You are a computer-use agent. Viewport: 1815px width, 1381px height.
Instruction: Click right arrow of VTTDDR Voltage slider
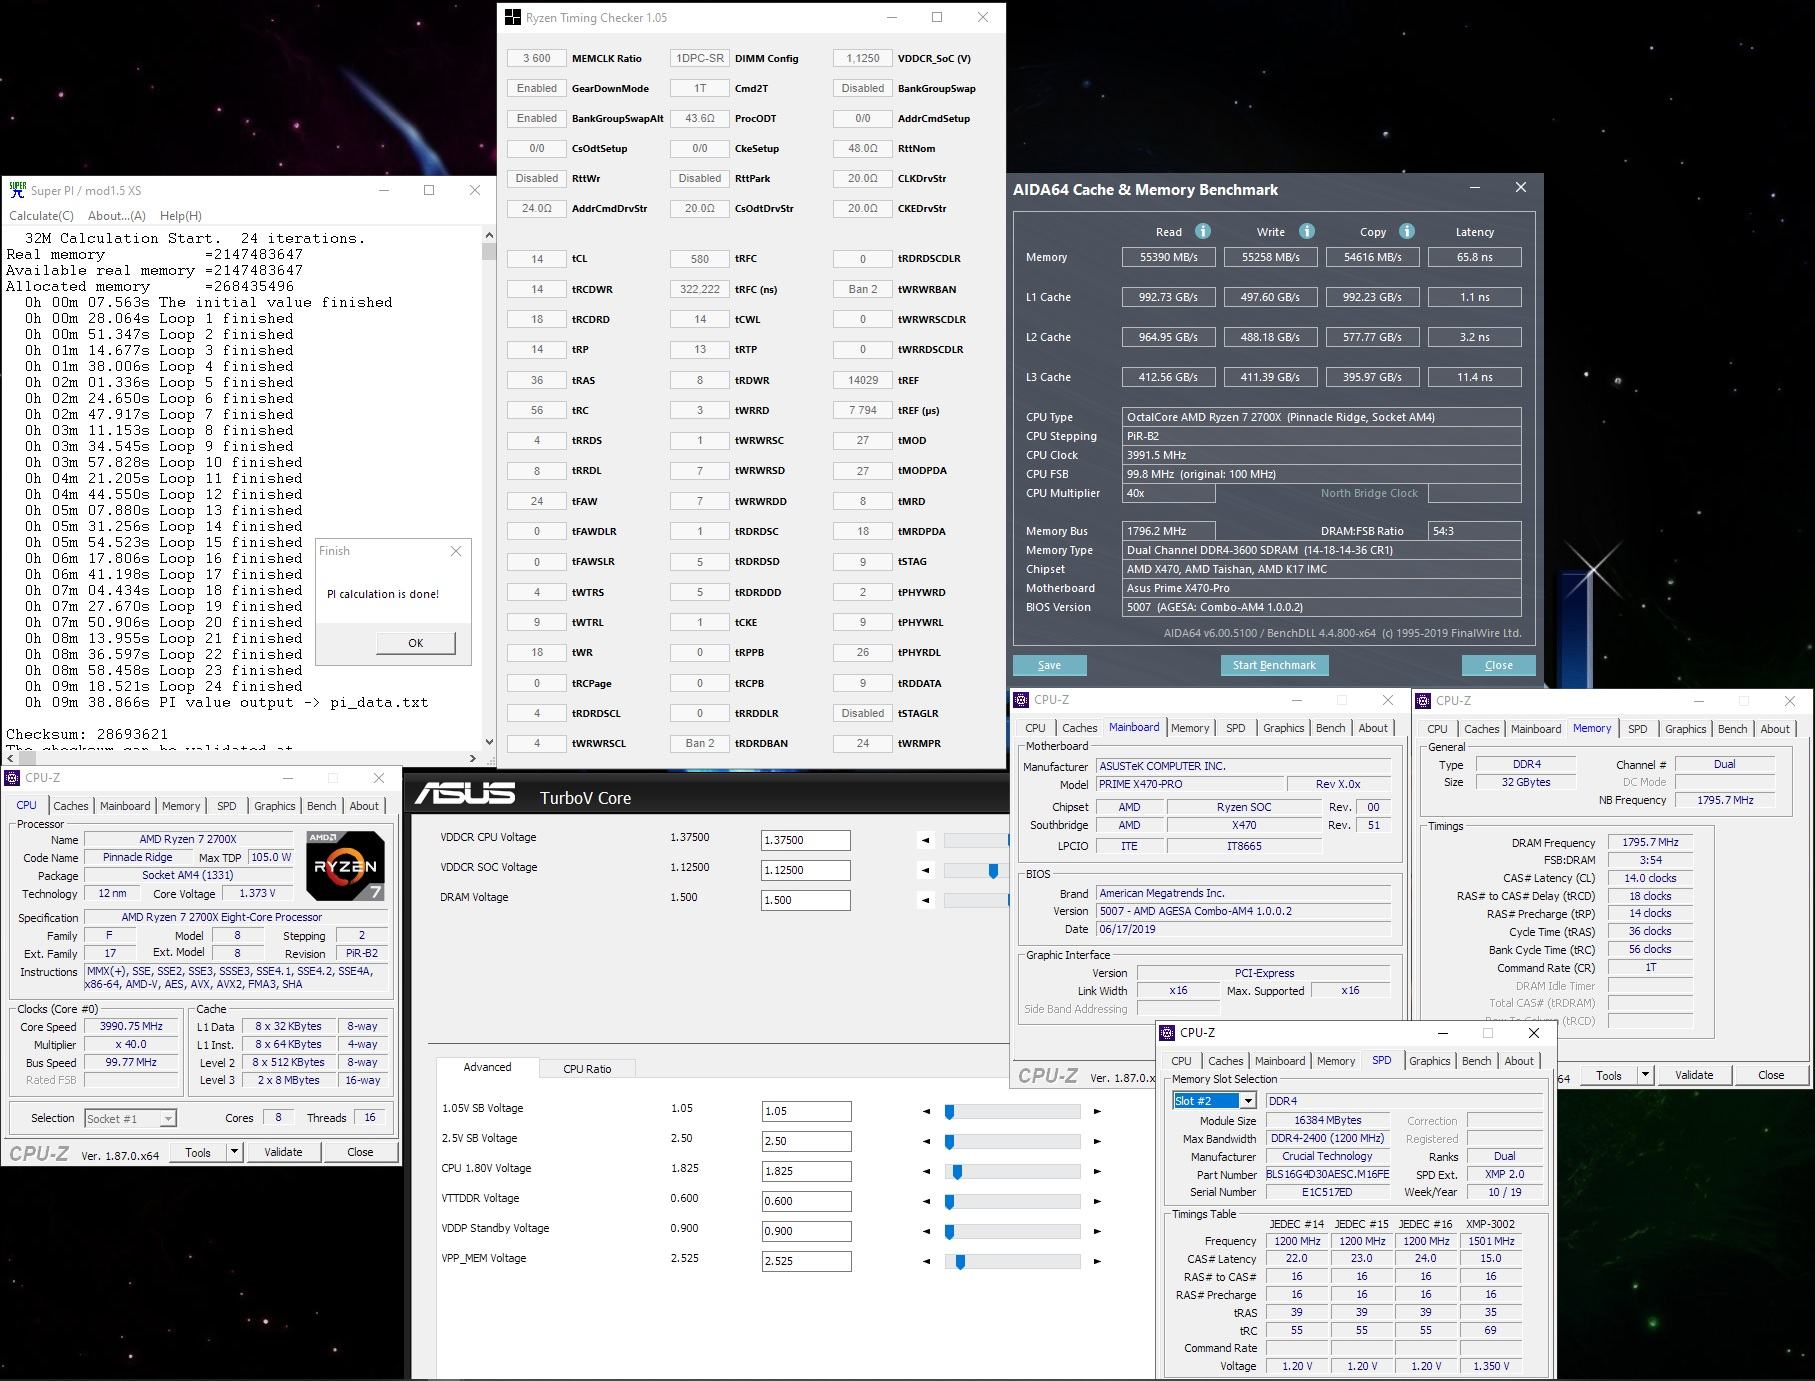tap(1097, 1202)
